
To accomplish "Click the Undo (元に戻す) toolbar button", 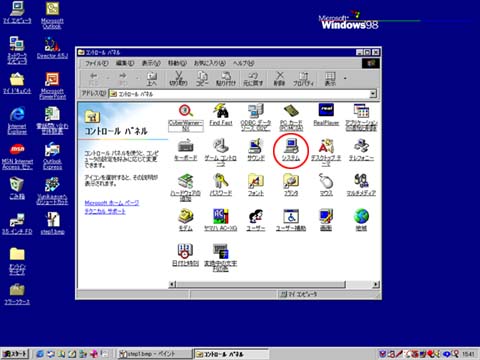I will 253,79.
